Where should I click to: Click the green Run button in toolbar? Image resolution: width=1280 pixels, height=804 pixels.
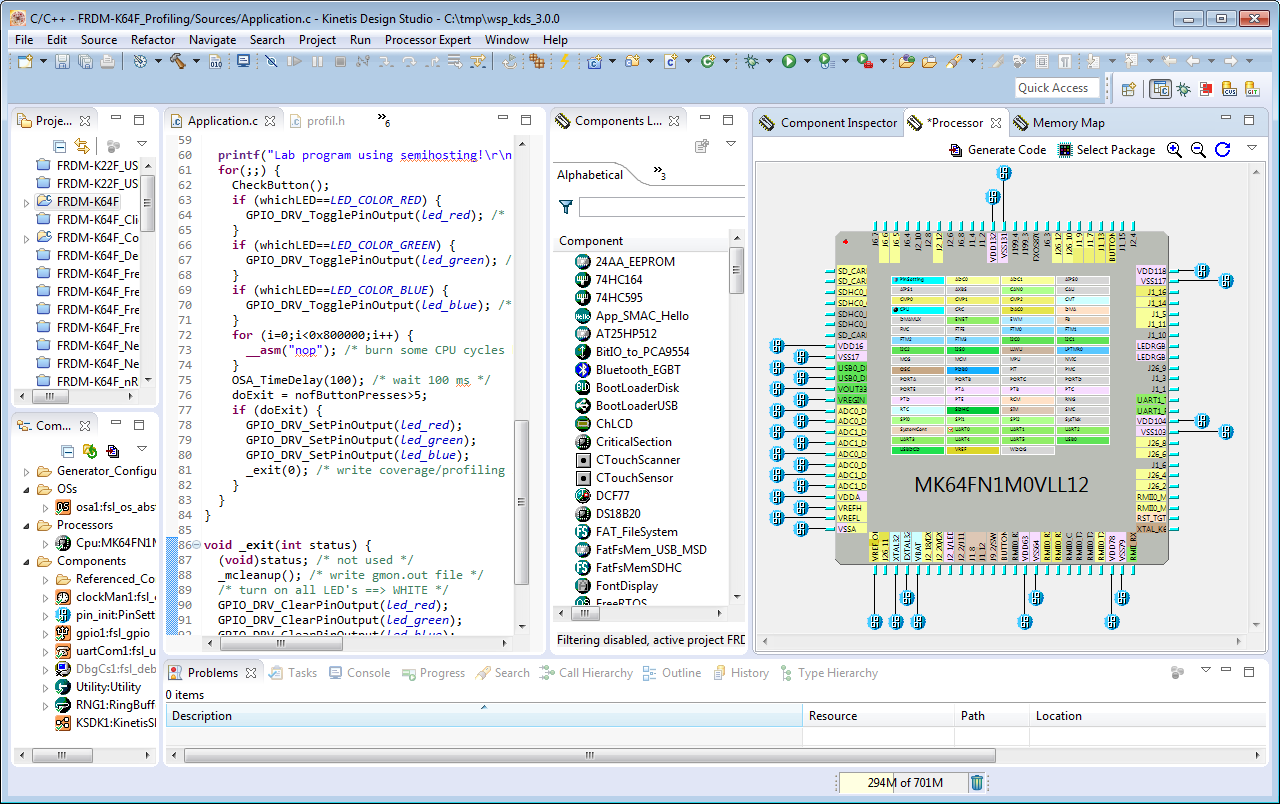pyautogui.click(x=789, y=62)
